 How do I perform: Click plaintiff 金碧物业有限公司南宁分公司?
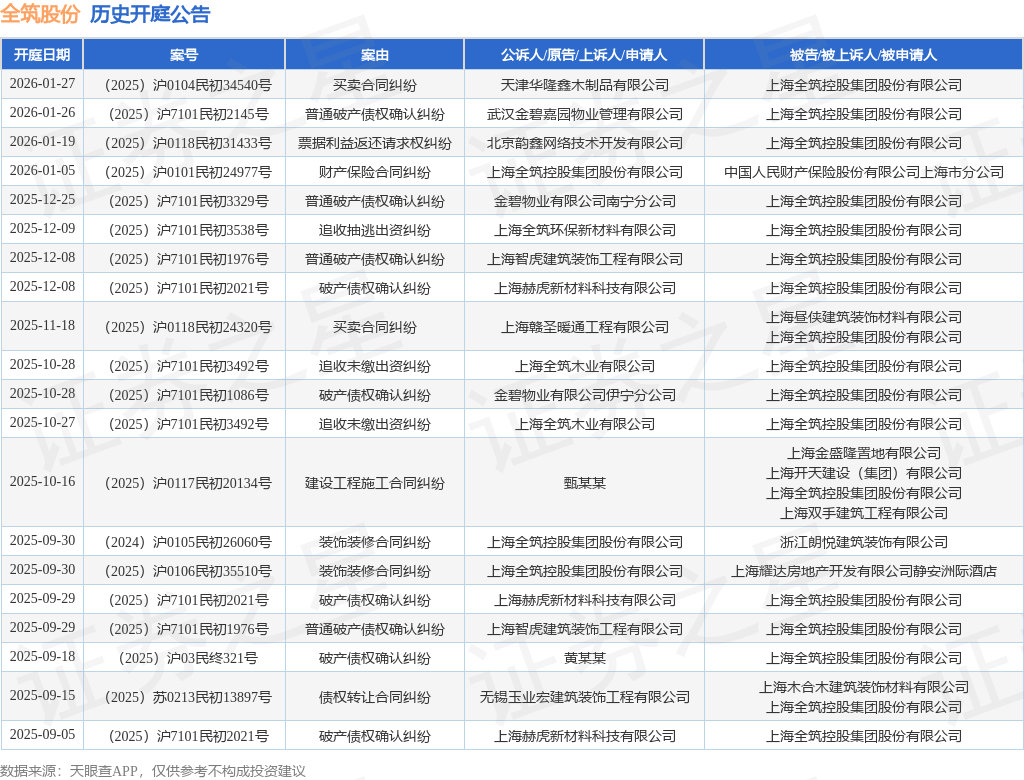point(584,201)
